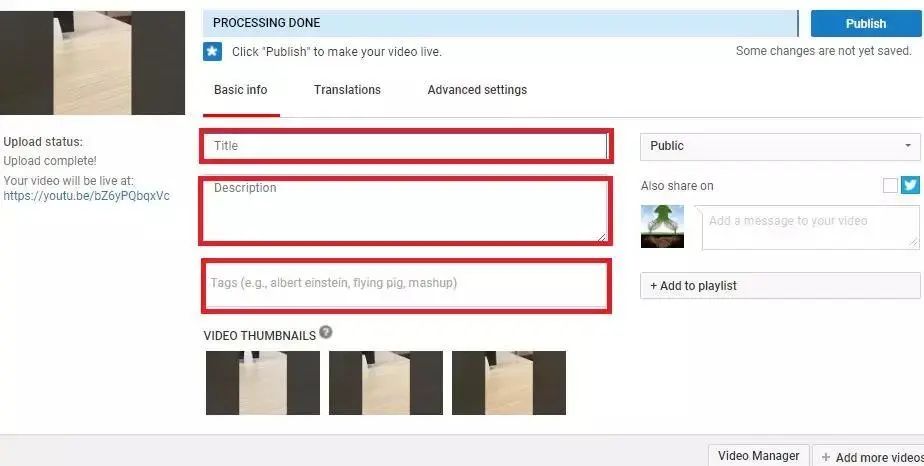Open the Video Manager button
This screenshot has height=466, width=924.
(x=758, y=456)
